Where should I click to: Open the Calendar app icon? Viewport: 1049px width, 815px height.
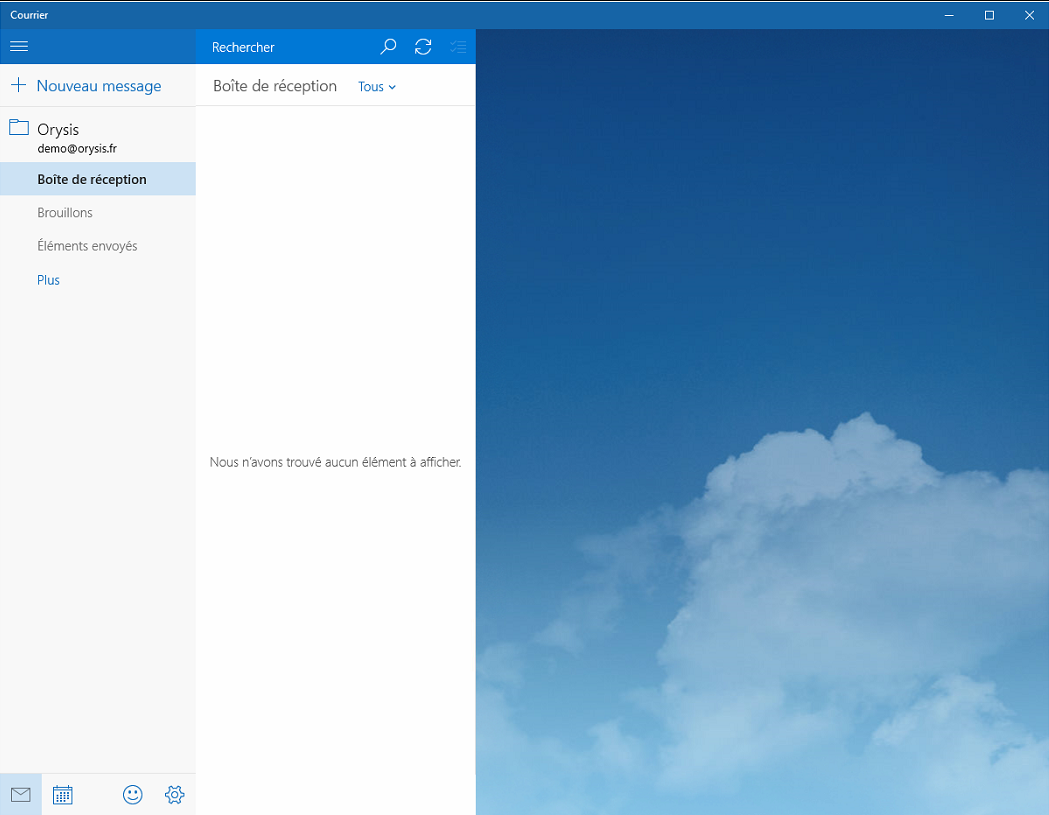point(63,795)
